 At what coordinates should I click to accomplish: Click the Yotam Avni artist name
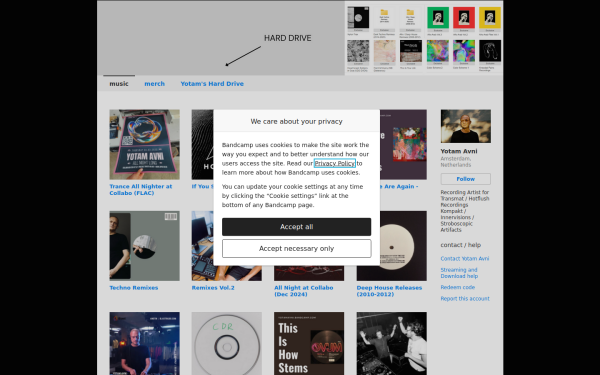click(x=459, y=151)
